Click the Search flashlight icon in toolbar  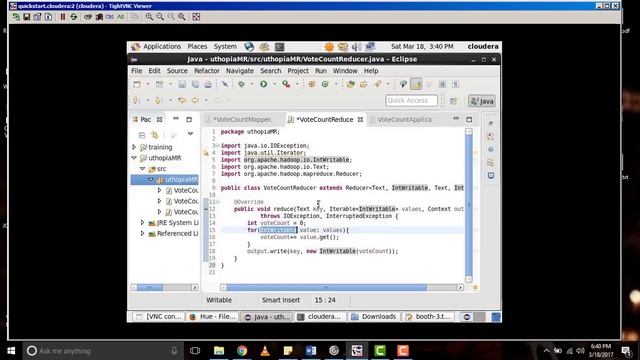(x=378, y=84)
